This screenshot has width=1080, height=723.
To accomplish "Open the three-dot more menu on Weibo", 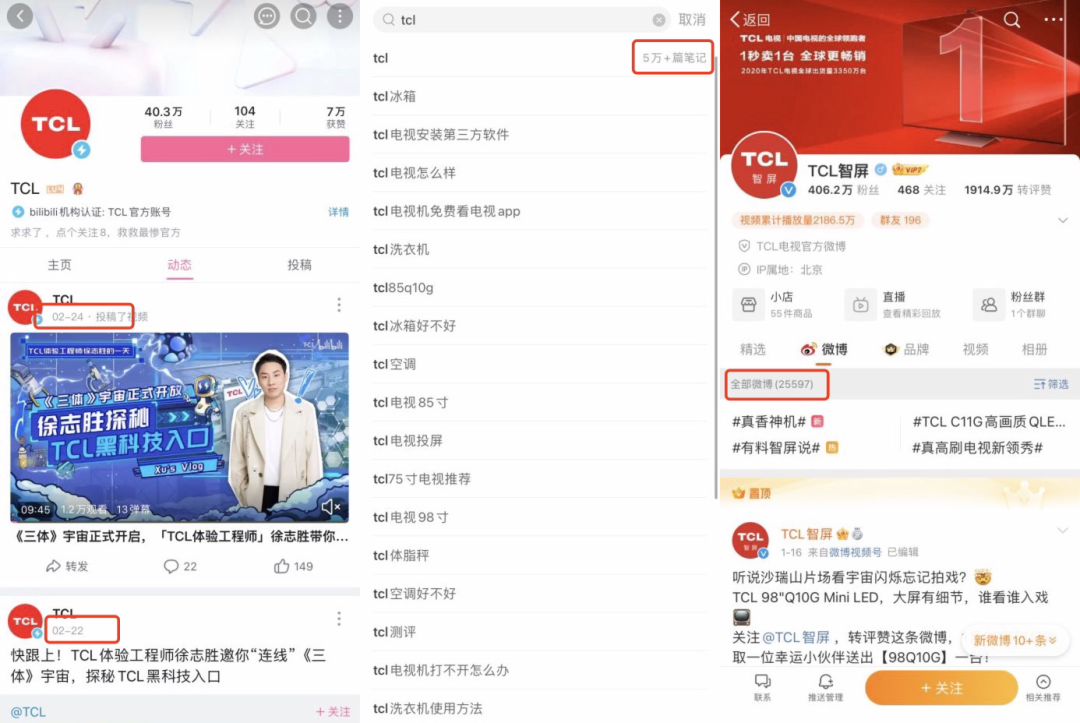I will [x=1053, y=19].
